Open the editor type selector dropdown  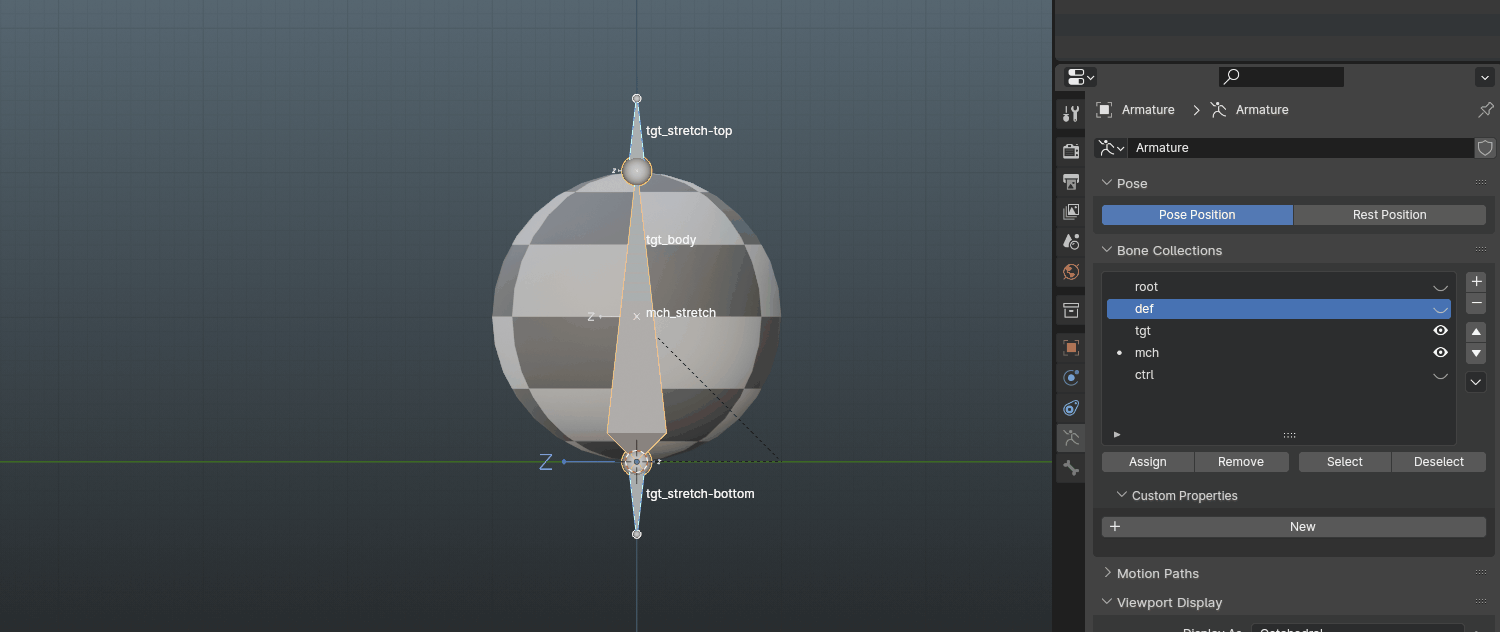(x=1078, y=76)
